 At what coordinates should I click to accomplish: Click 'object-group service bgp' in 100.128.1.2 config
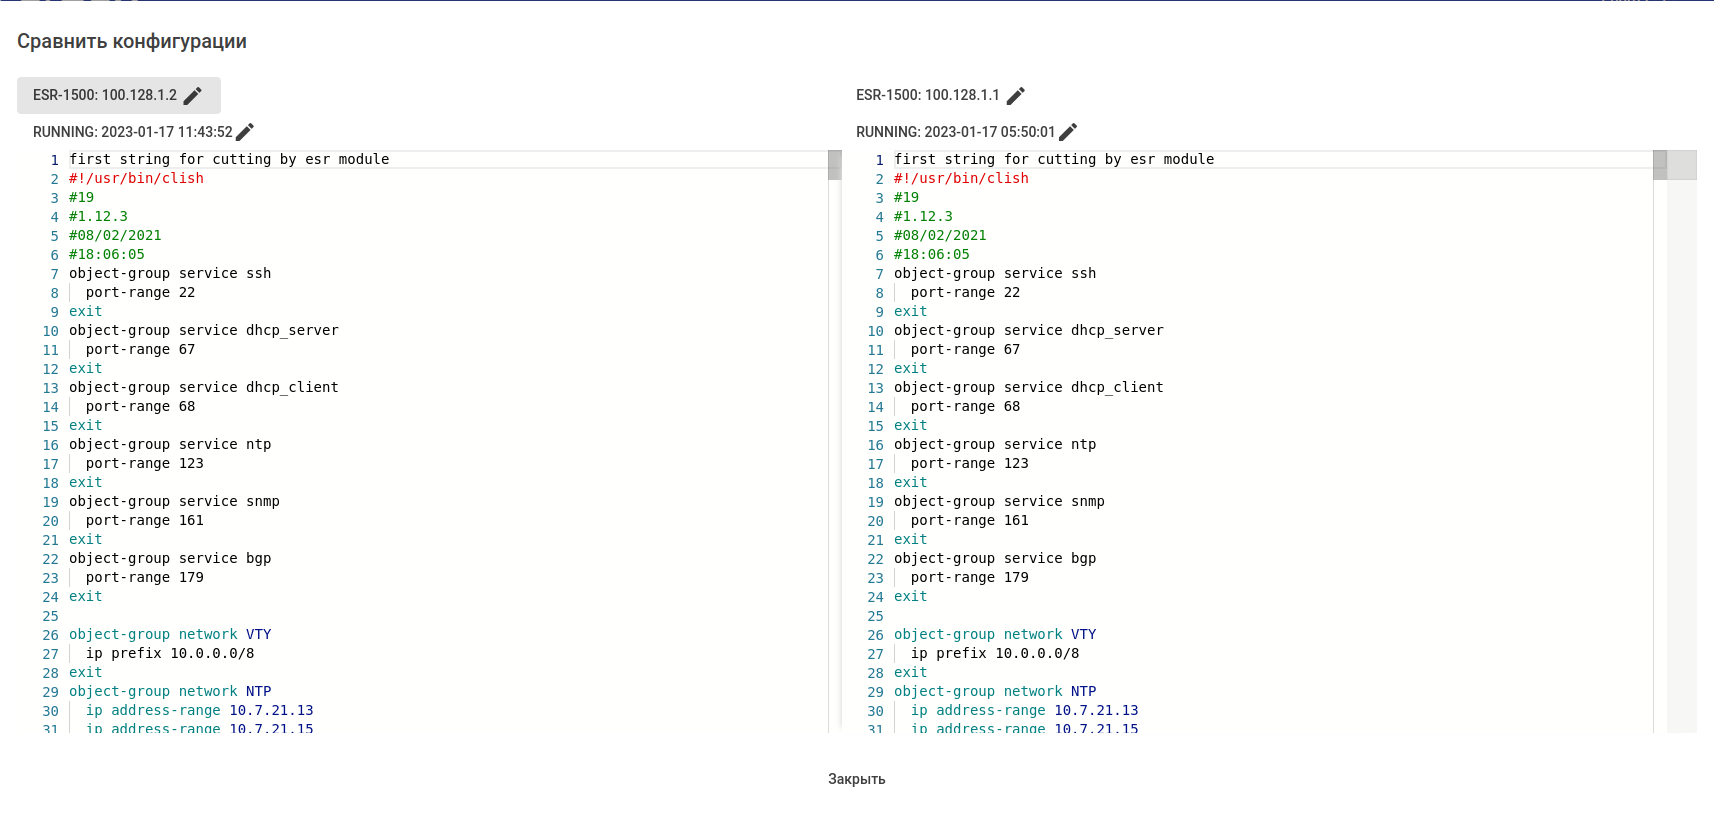170,558
